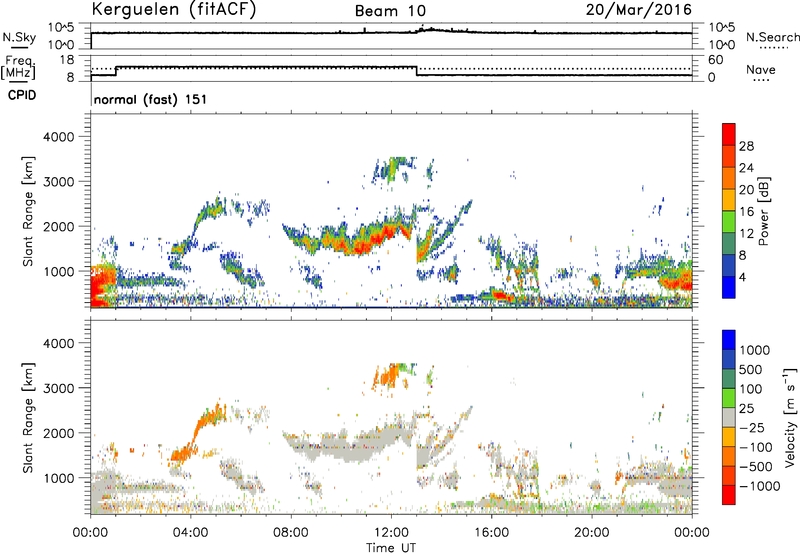Image resolution: width=800 pixels, height=554 pixels.
Task: Click the gray segment of velocity colorbar
Action: (x=729, y=417)
